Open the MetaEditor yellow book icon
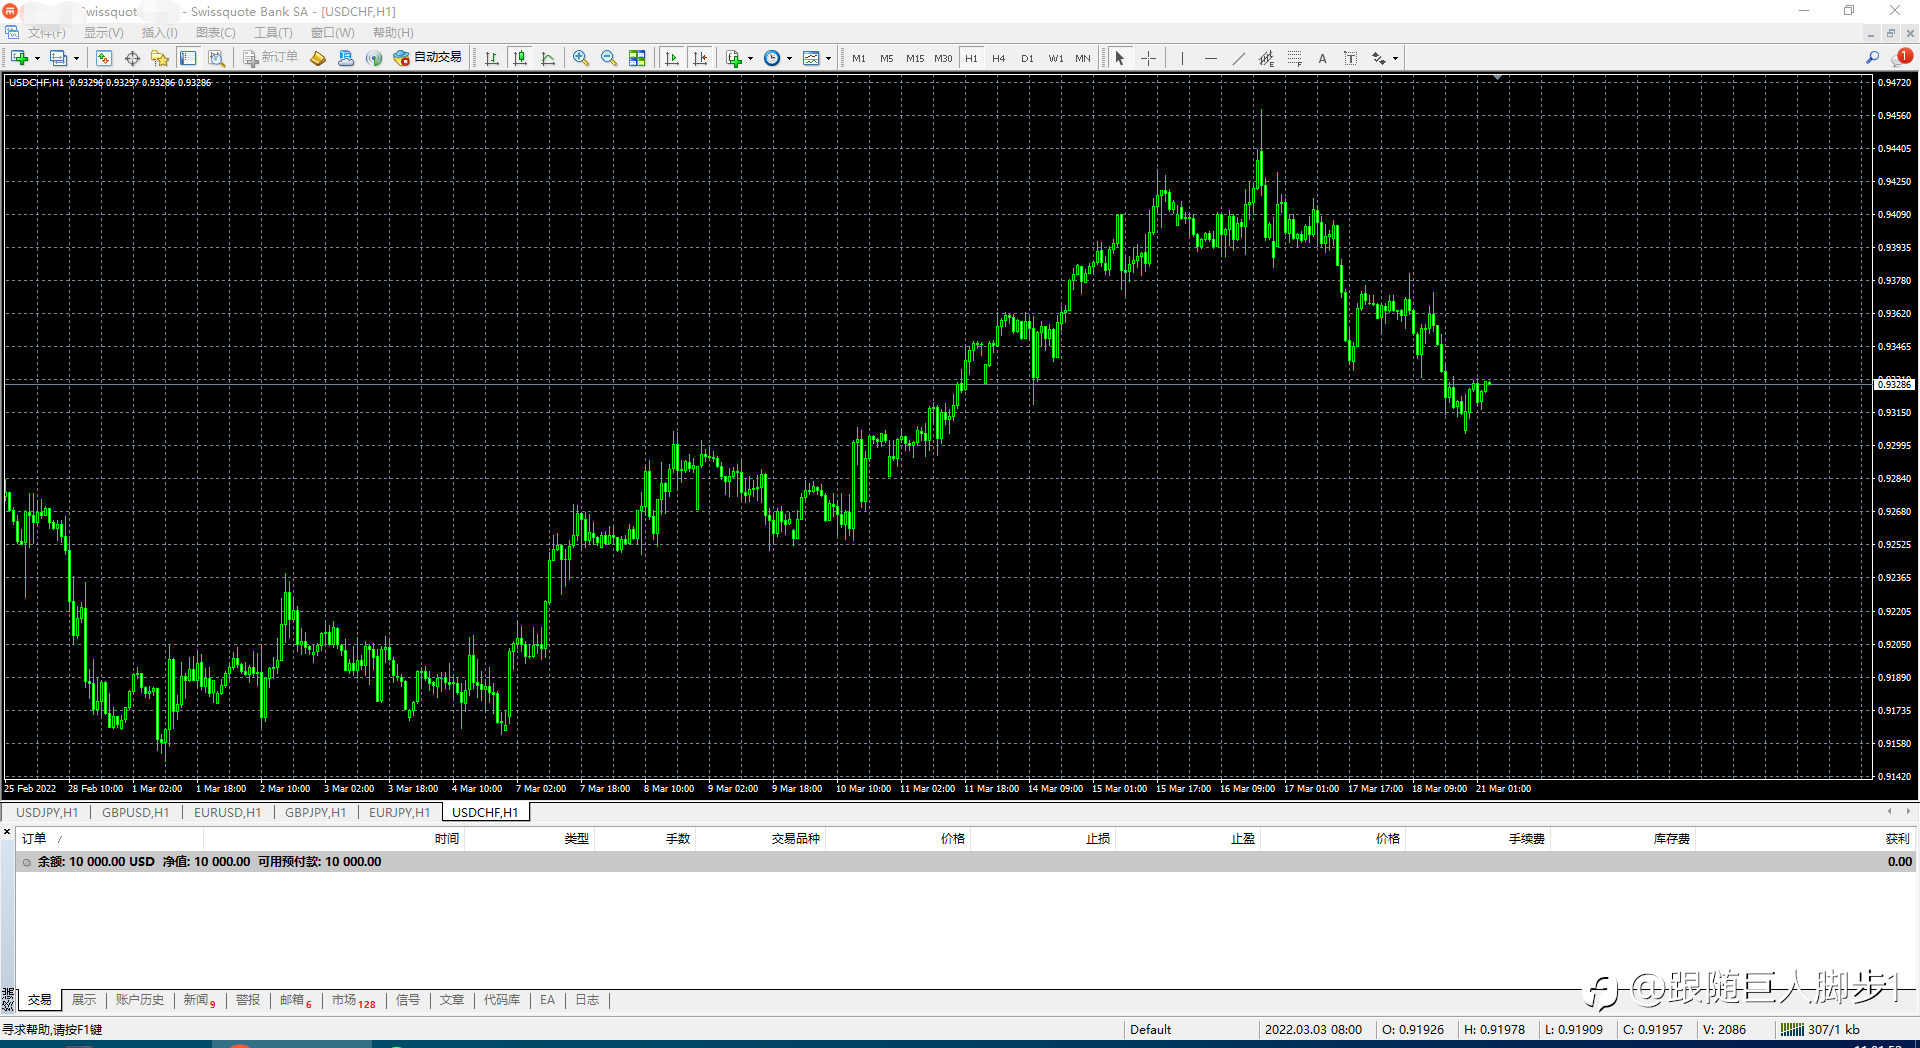 pos(318,58)
